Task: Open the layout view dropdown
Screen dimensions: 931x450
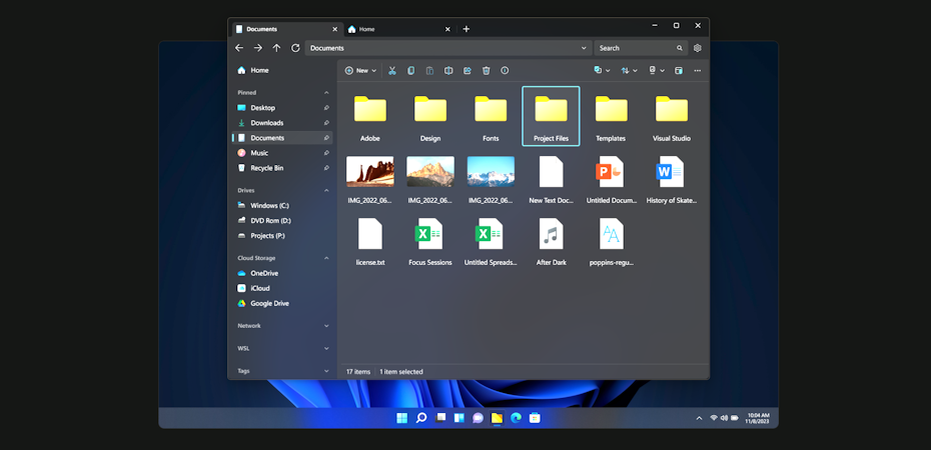Action: (x=656, y=71)
